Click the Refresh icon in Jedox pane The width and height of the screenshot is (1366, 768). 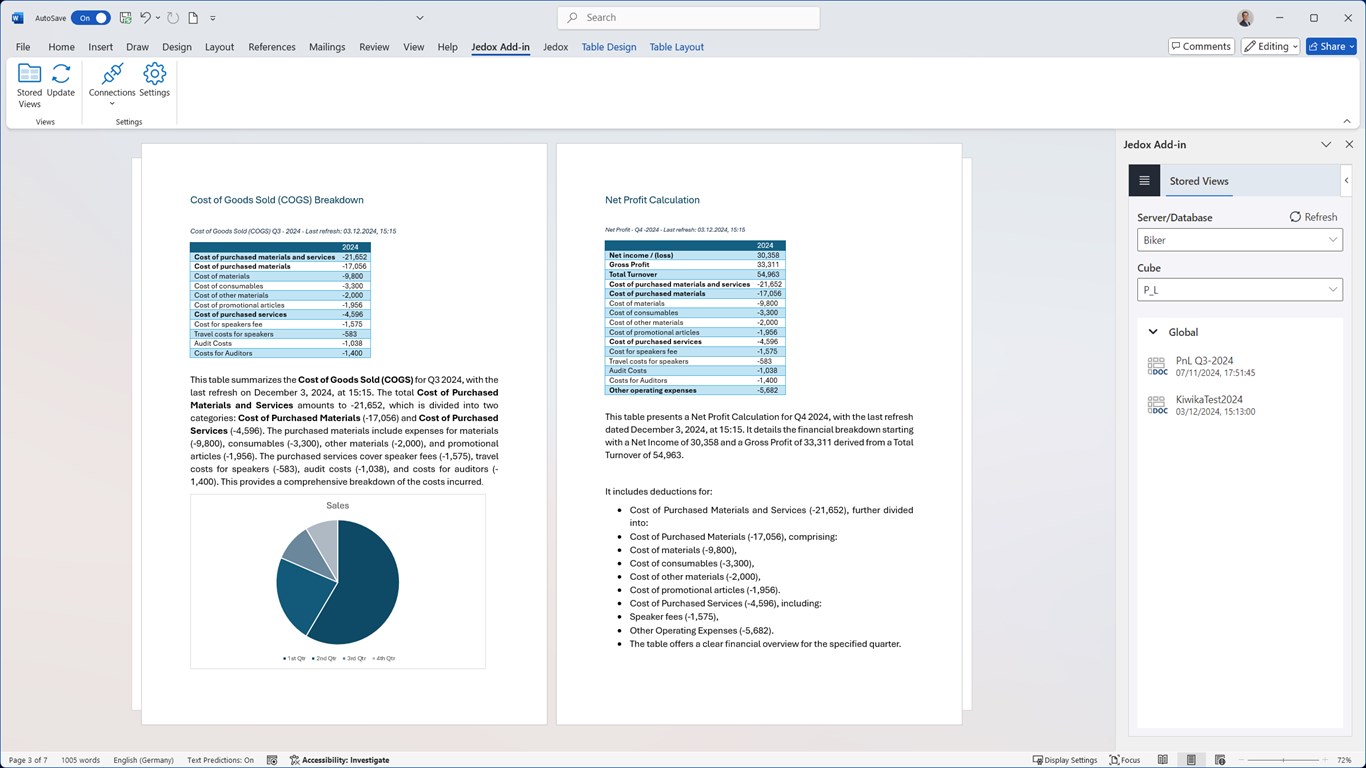coord(1313,217)
